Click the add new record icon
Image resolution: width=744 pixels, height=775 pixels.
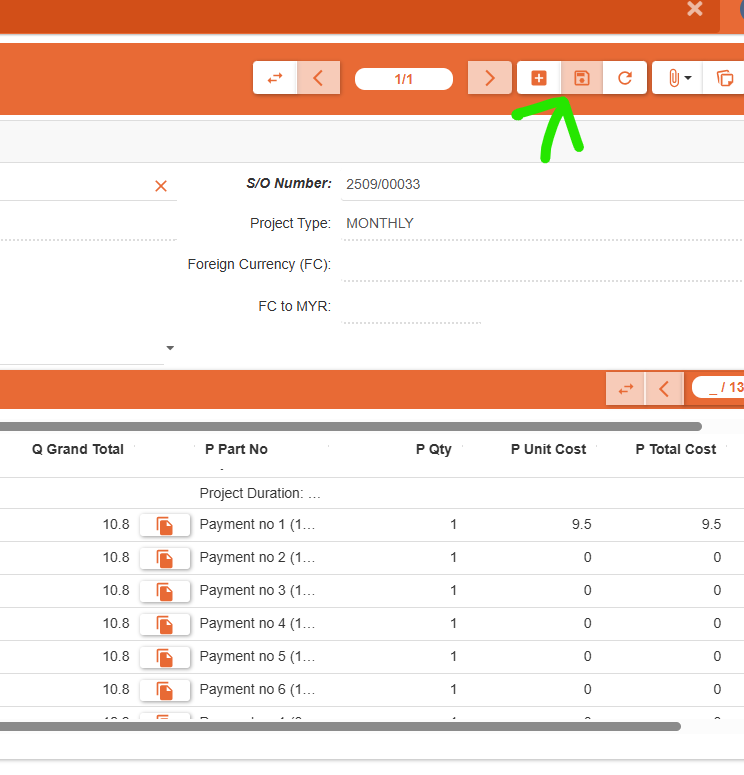(539, 78)
